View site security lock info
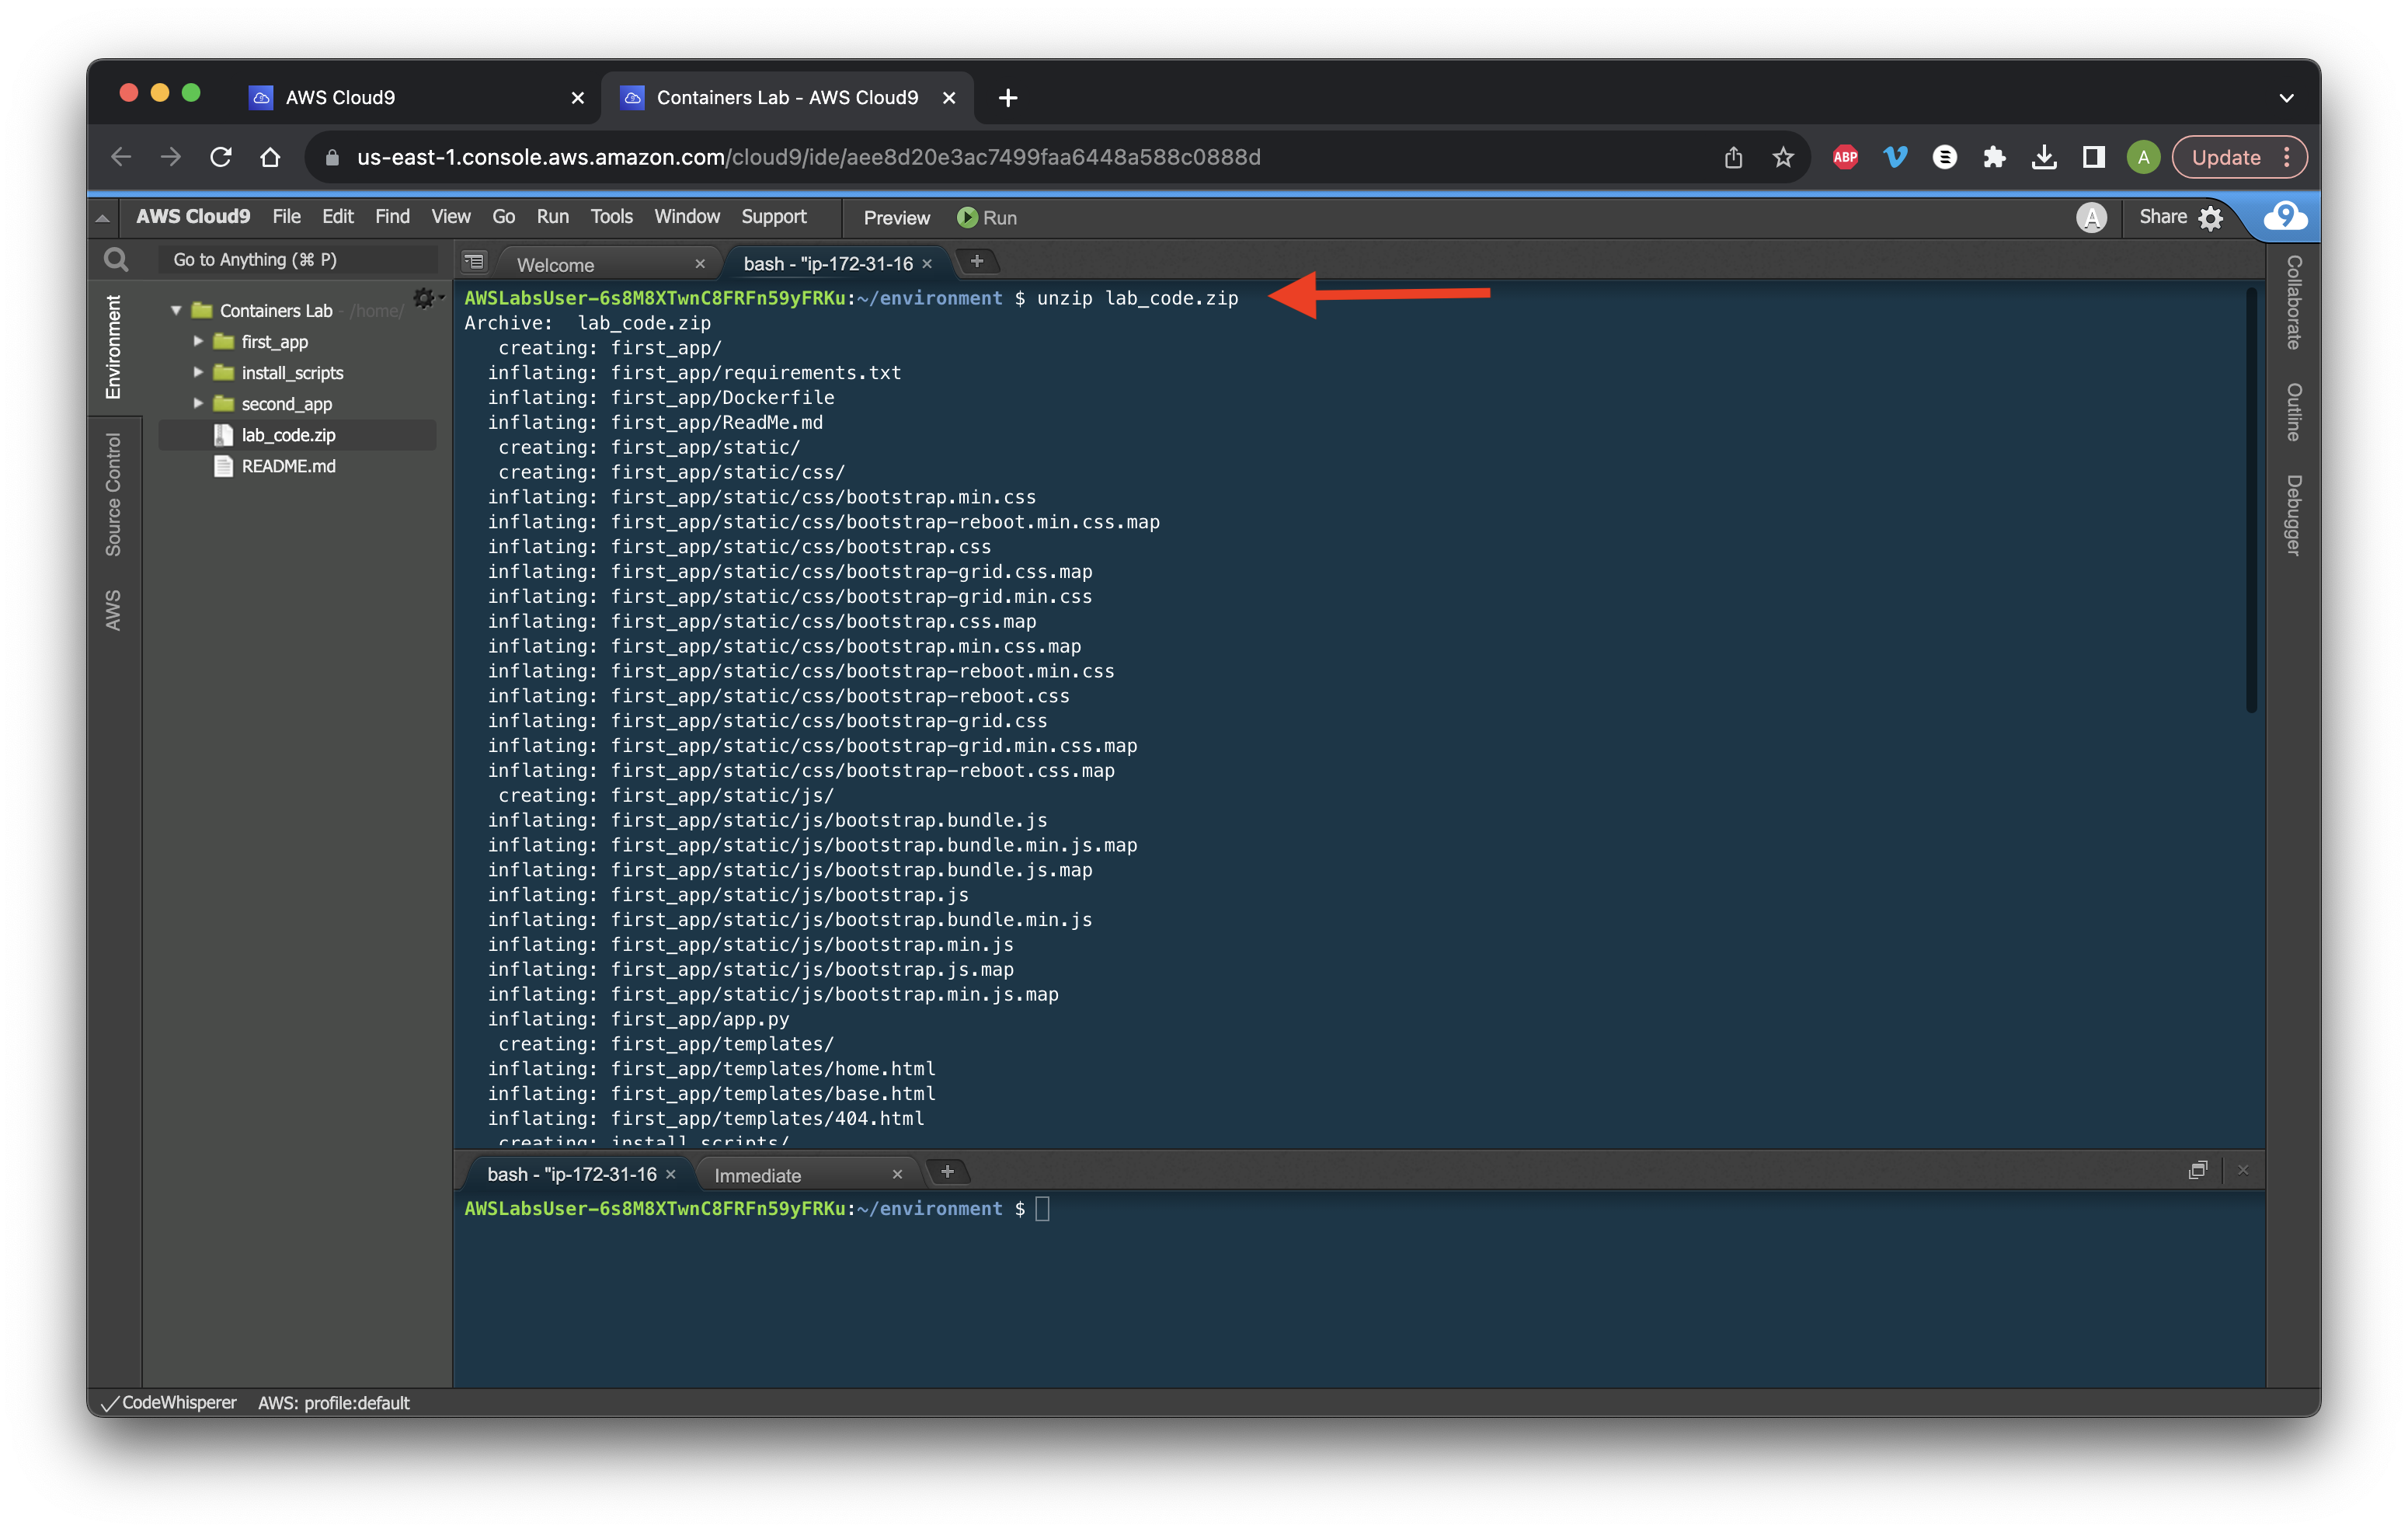The width and height of the screenshot is (2408, 1532). (x=333, y=158)
